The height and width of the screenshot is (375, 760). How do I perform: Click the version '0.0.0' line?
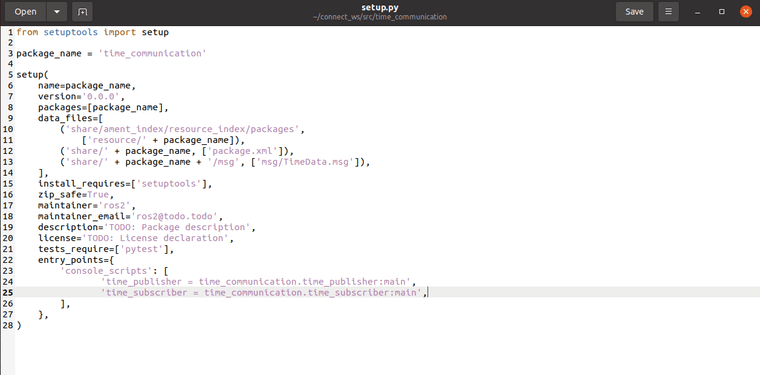coord(81,96)
